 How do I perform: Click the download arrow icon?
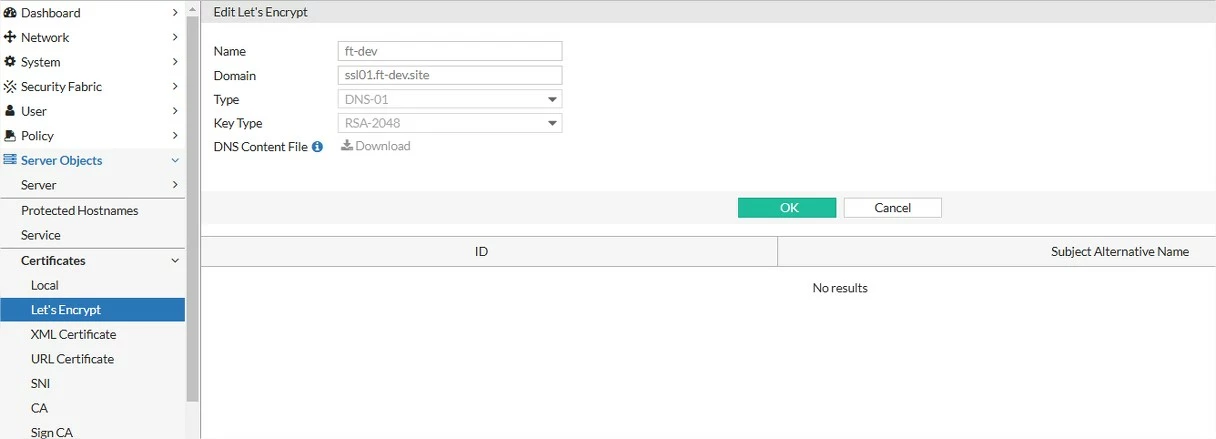coord(347,145)
